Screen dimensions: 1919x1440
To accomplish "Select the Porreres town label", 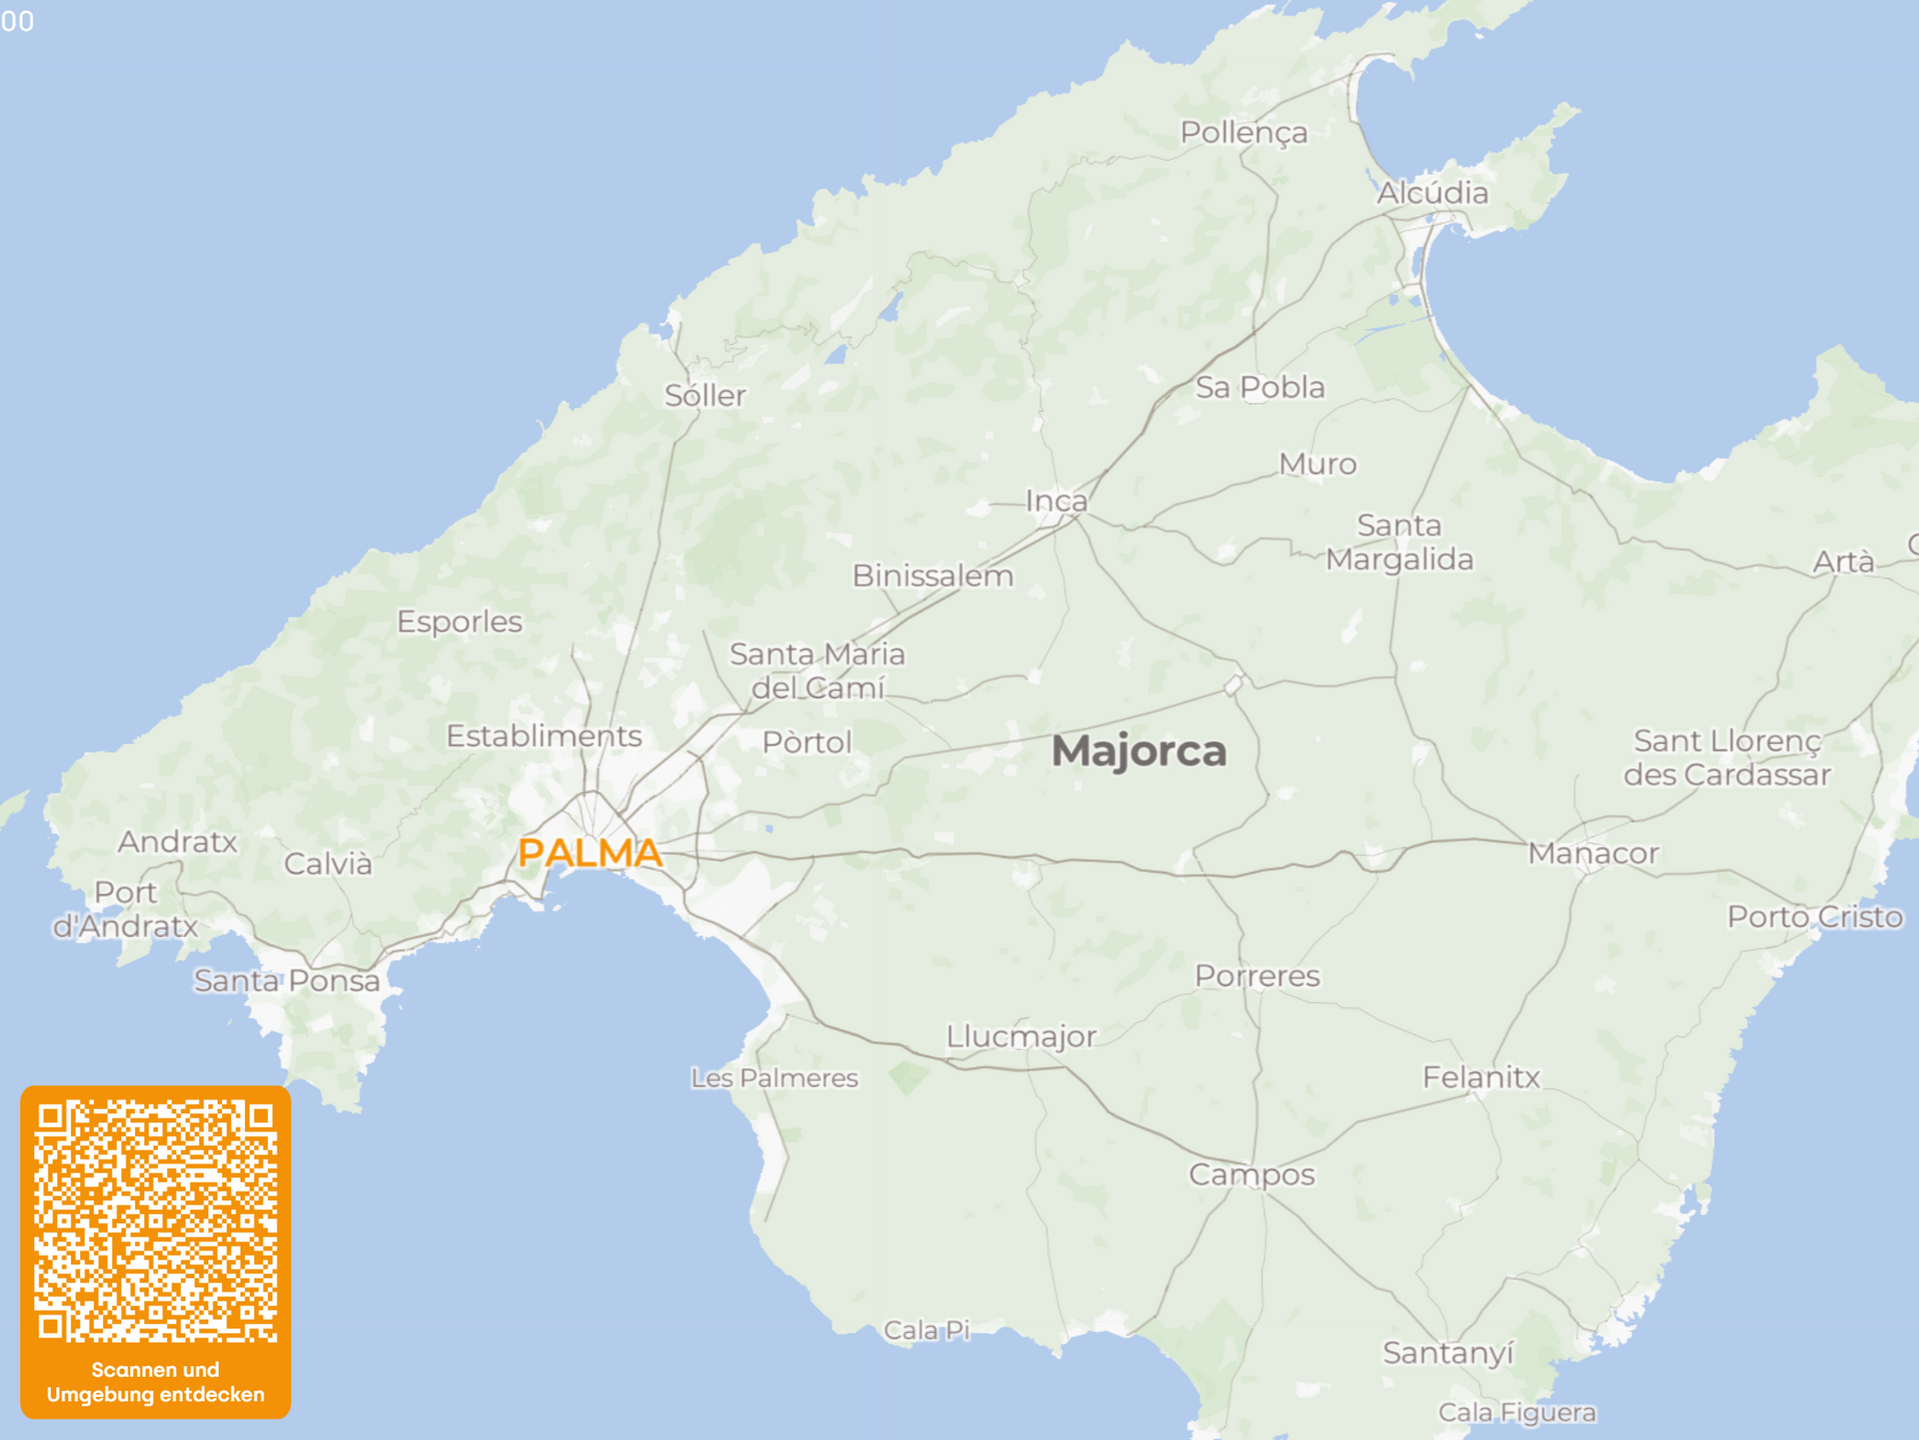I will pos(1257,976).
